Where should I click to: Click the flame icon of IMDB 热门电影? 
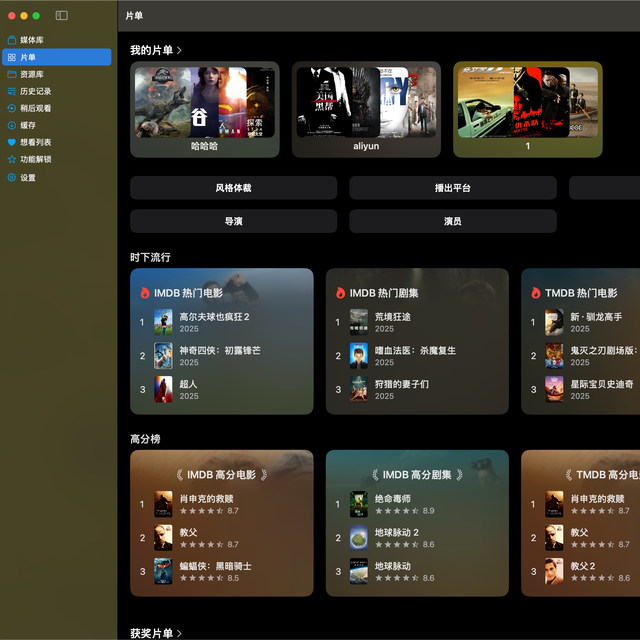145,293
